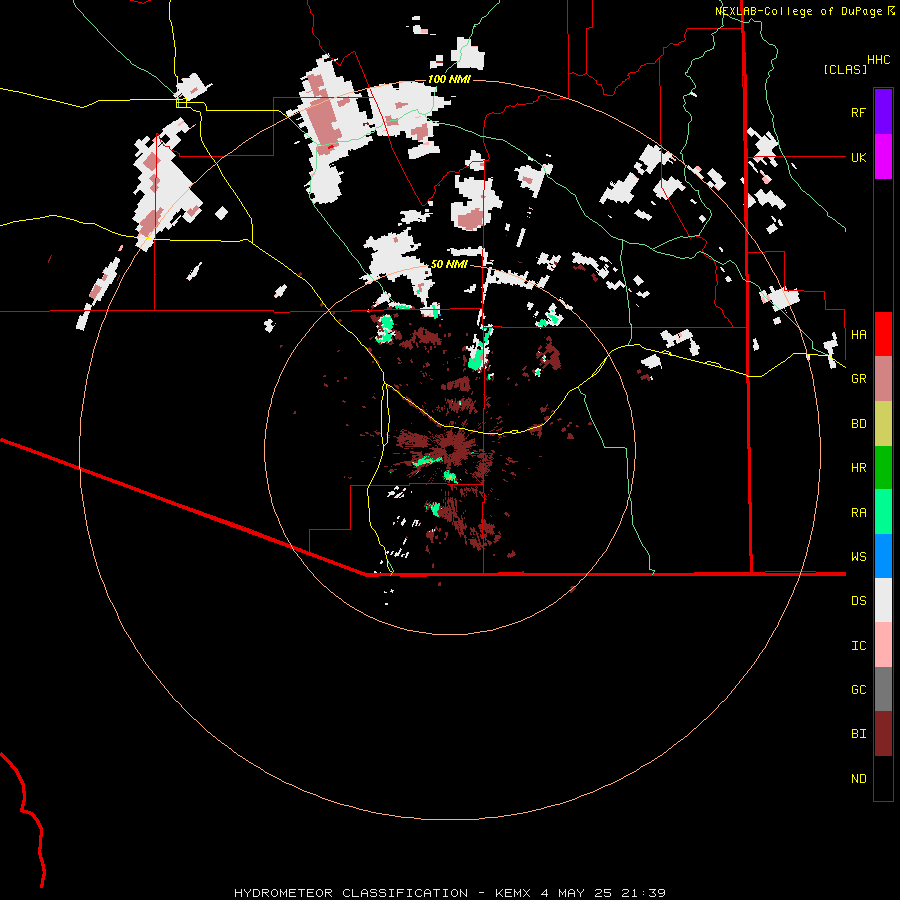Click the "RF" legend label
Viewport: 900px width, 900px height.
point(858,112)
